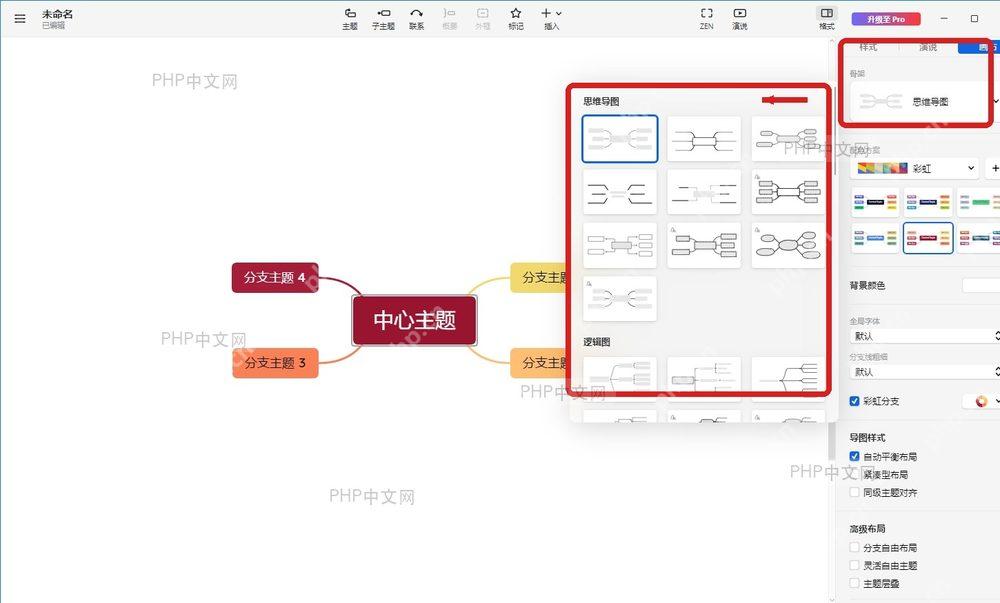Click the structure popup scrollbar
Image resolution: width=1000 pixels, height=603 pixels.
coord(835,132)
